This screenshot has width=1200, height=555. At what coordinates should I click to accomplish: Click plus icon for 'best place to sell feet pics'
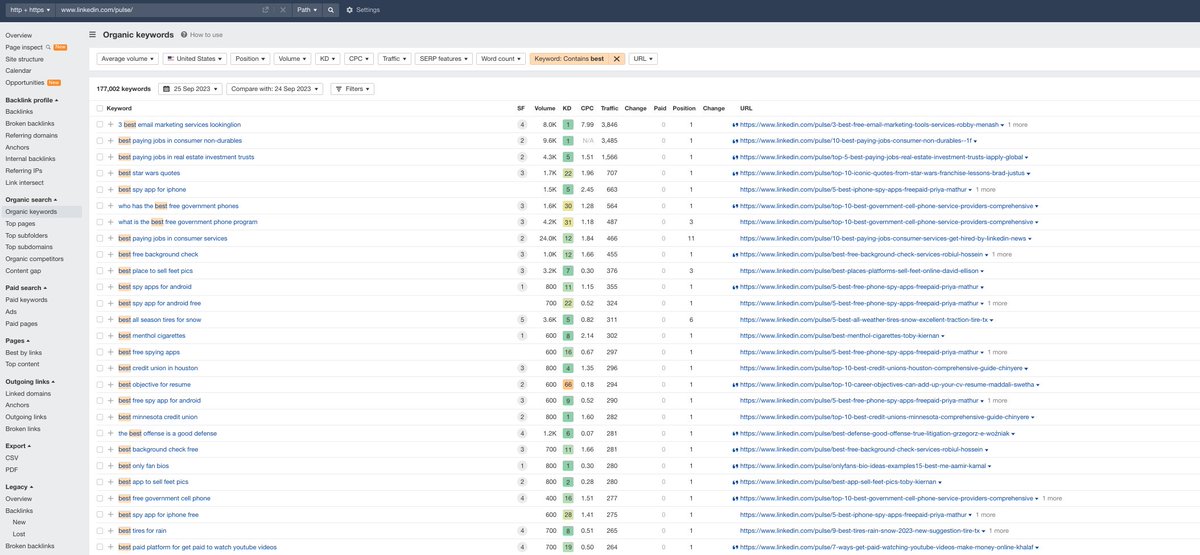[x=111, y=271]
